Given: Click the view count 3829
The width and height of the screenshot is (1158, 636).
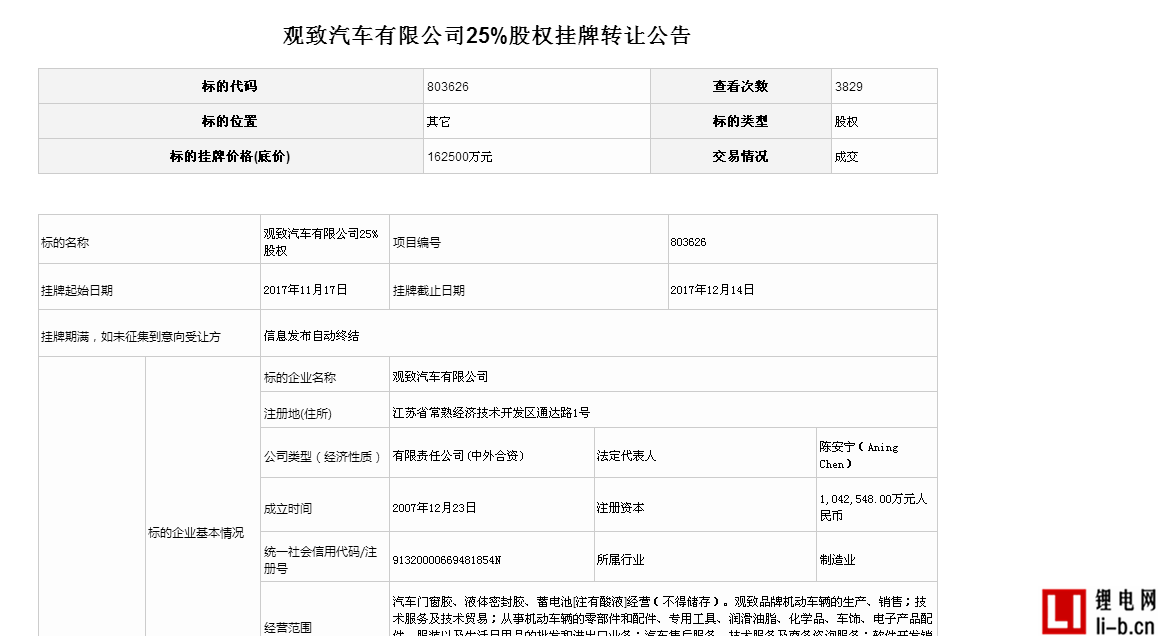Looking at the screenshot, I should [849, 86].
